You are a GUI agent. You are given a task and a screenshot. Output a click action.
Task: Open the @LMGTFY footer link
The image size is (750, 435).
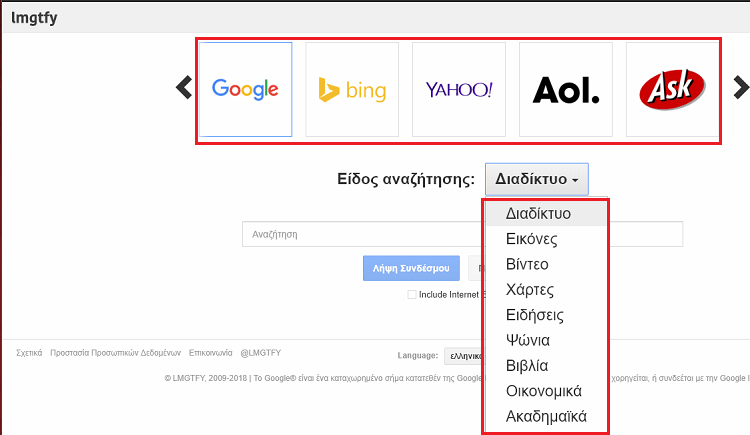point(261,353)
